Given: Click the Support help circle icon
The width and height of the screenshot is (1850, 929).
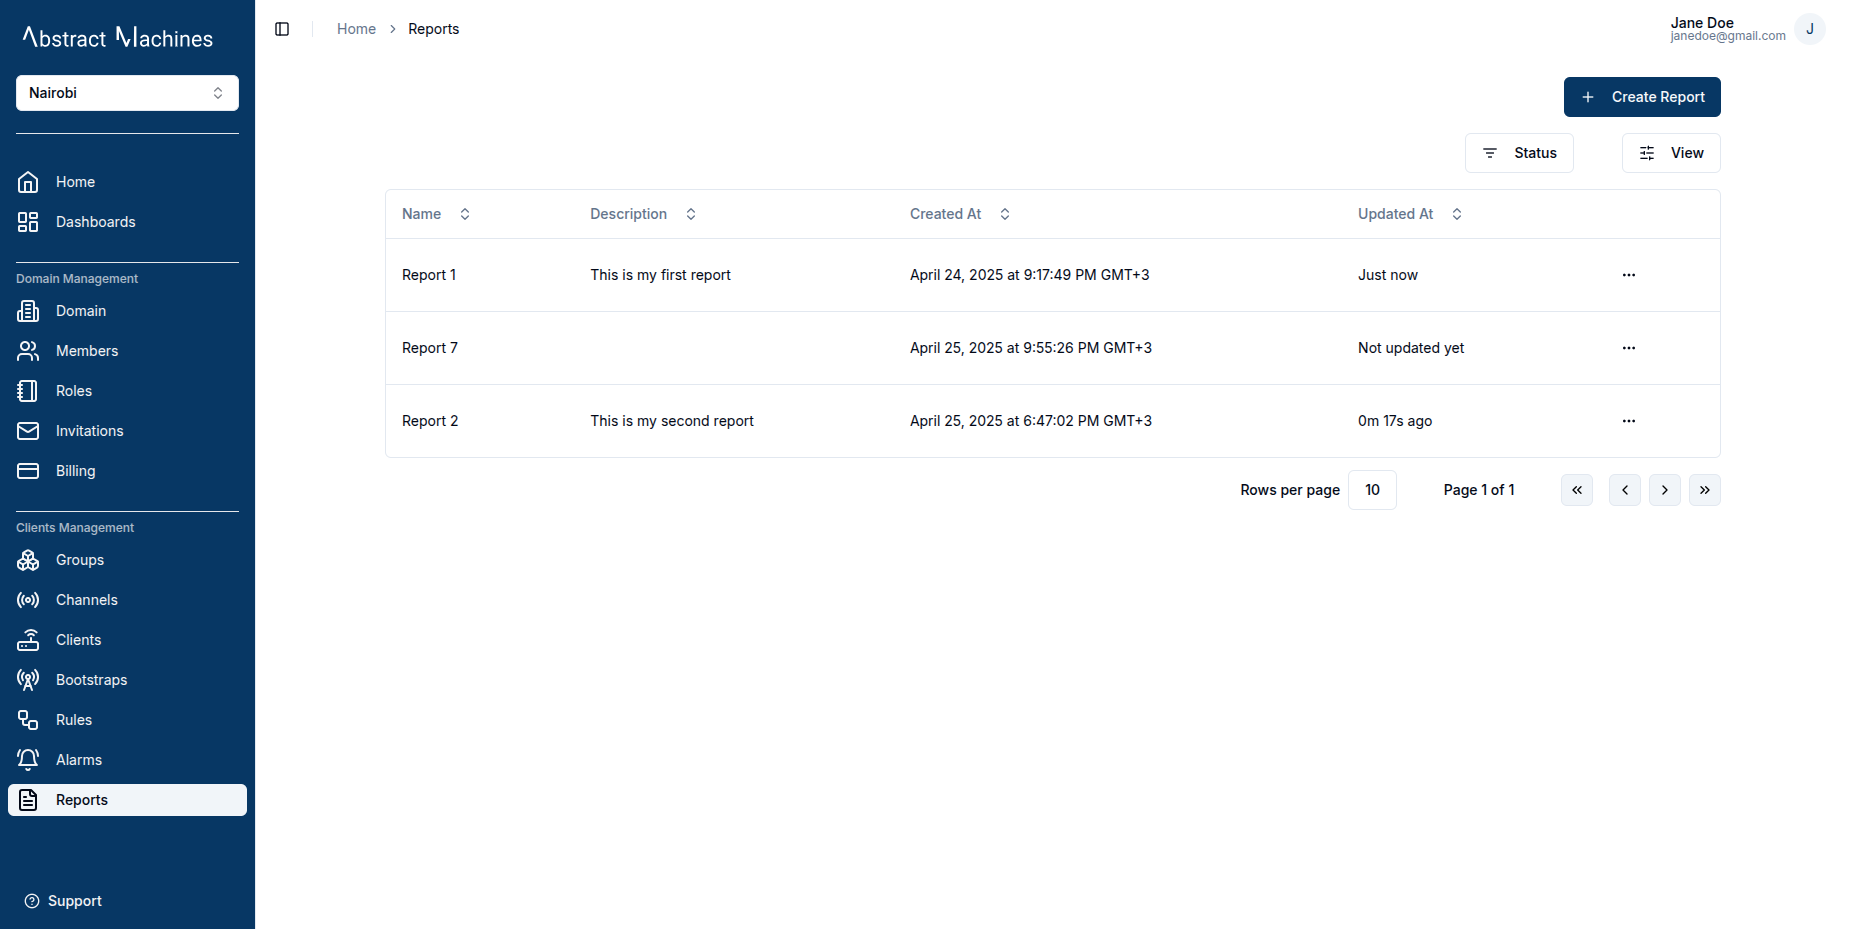Looking at the screenshot, I should tap(32, 901).
